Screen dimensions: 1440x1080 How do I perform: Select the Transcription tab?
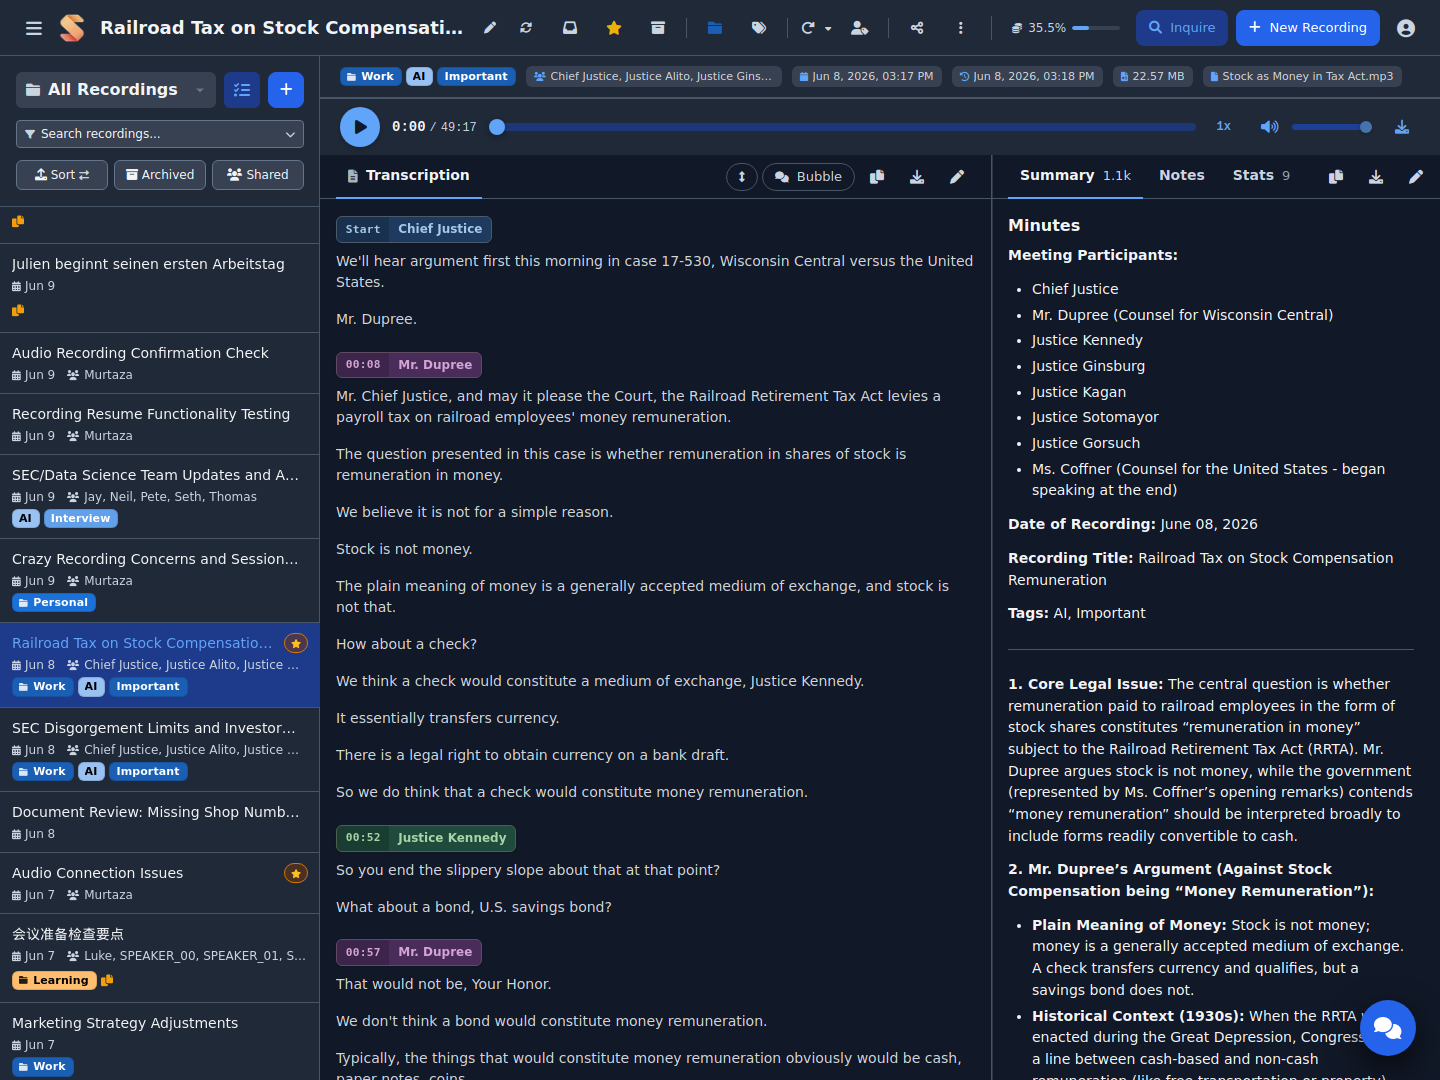[x=408, y=176]
